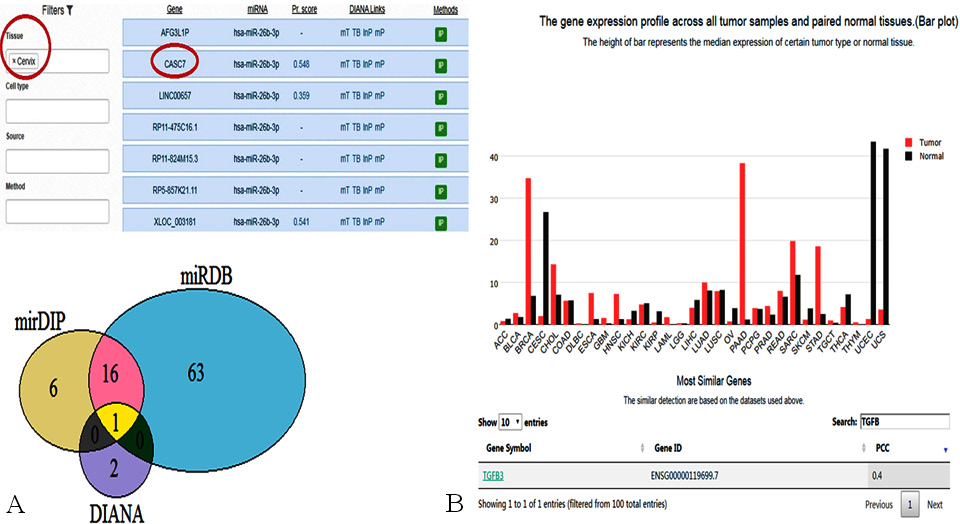Click the purple DIANA Venn region showing 2
The width and height of the screenshot is (960, 524).
click(114, 468)
